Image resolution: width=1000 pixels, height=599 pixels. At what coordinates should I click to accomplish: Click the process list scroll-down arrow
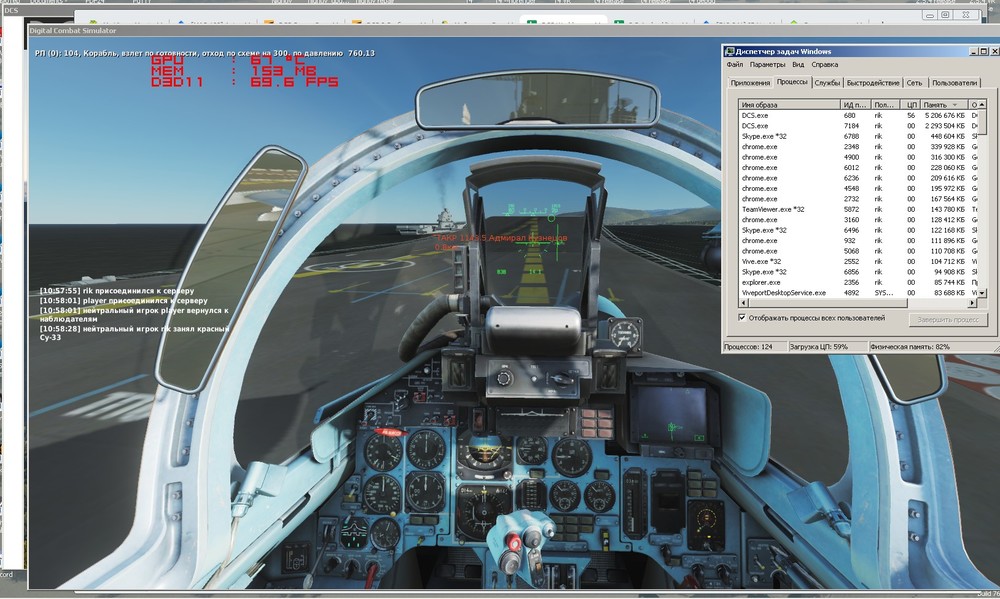[983, 293]
